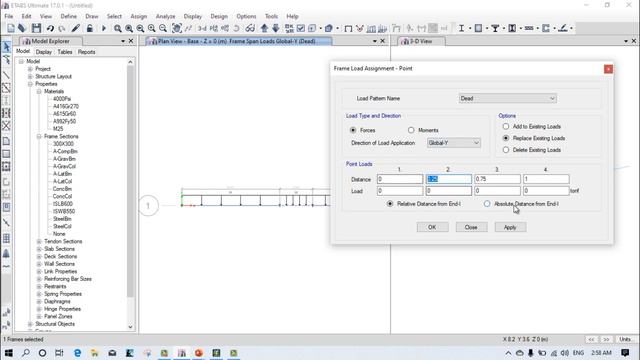Choose Replace Existing Loads option
The image size is (640, 360).
[x=506, y=138]
